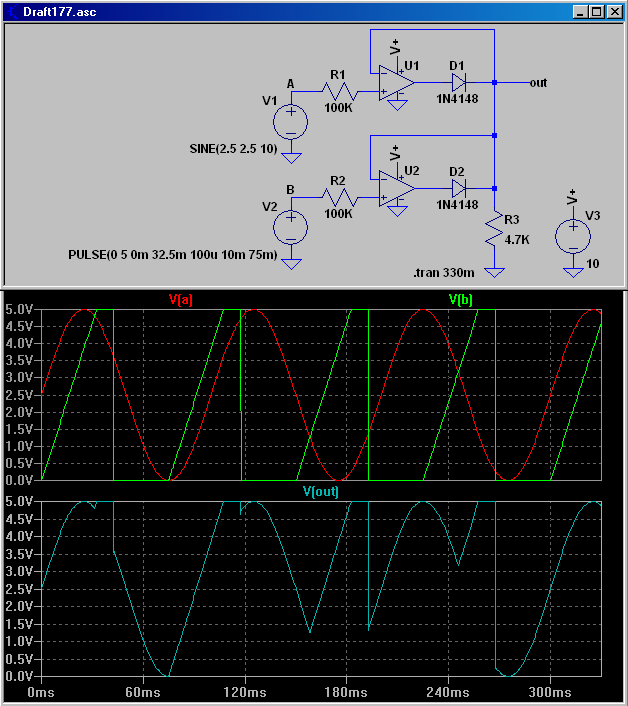Select the D1 diode symbol

459,82
